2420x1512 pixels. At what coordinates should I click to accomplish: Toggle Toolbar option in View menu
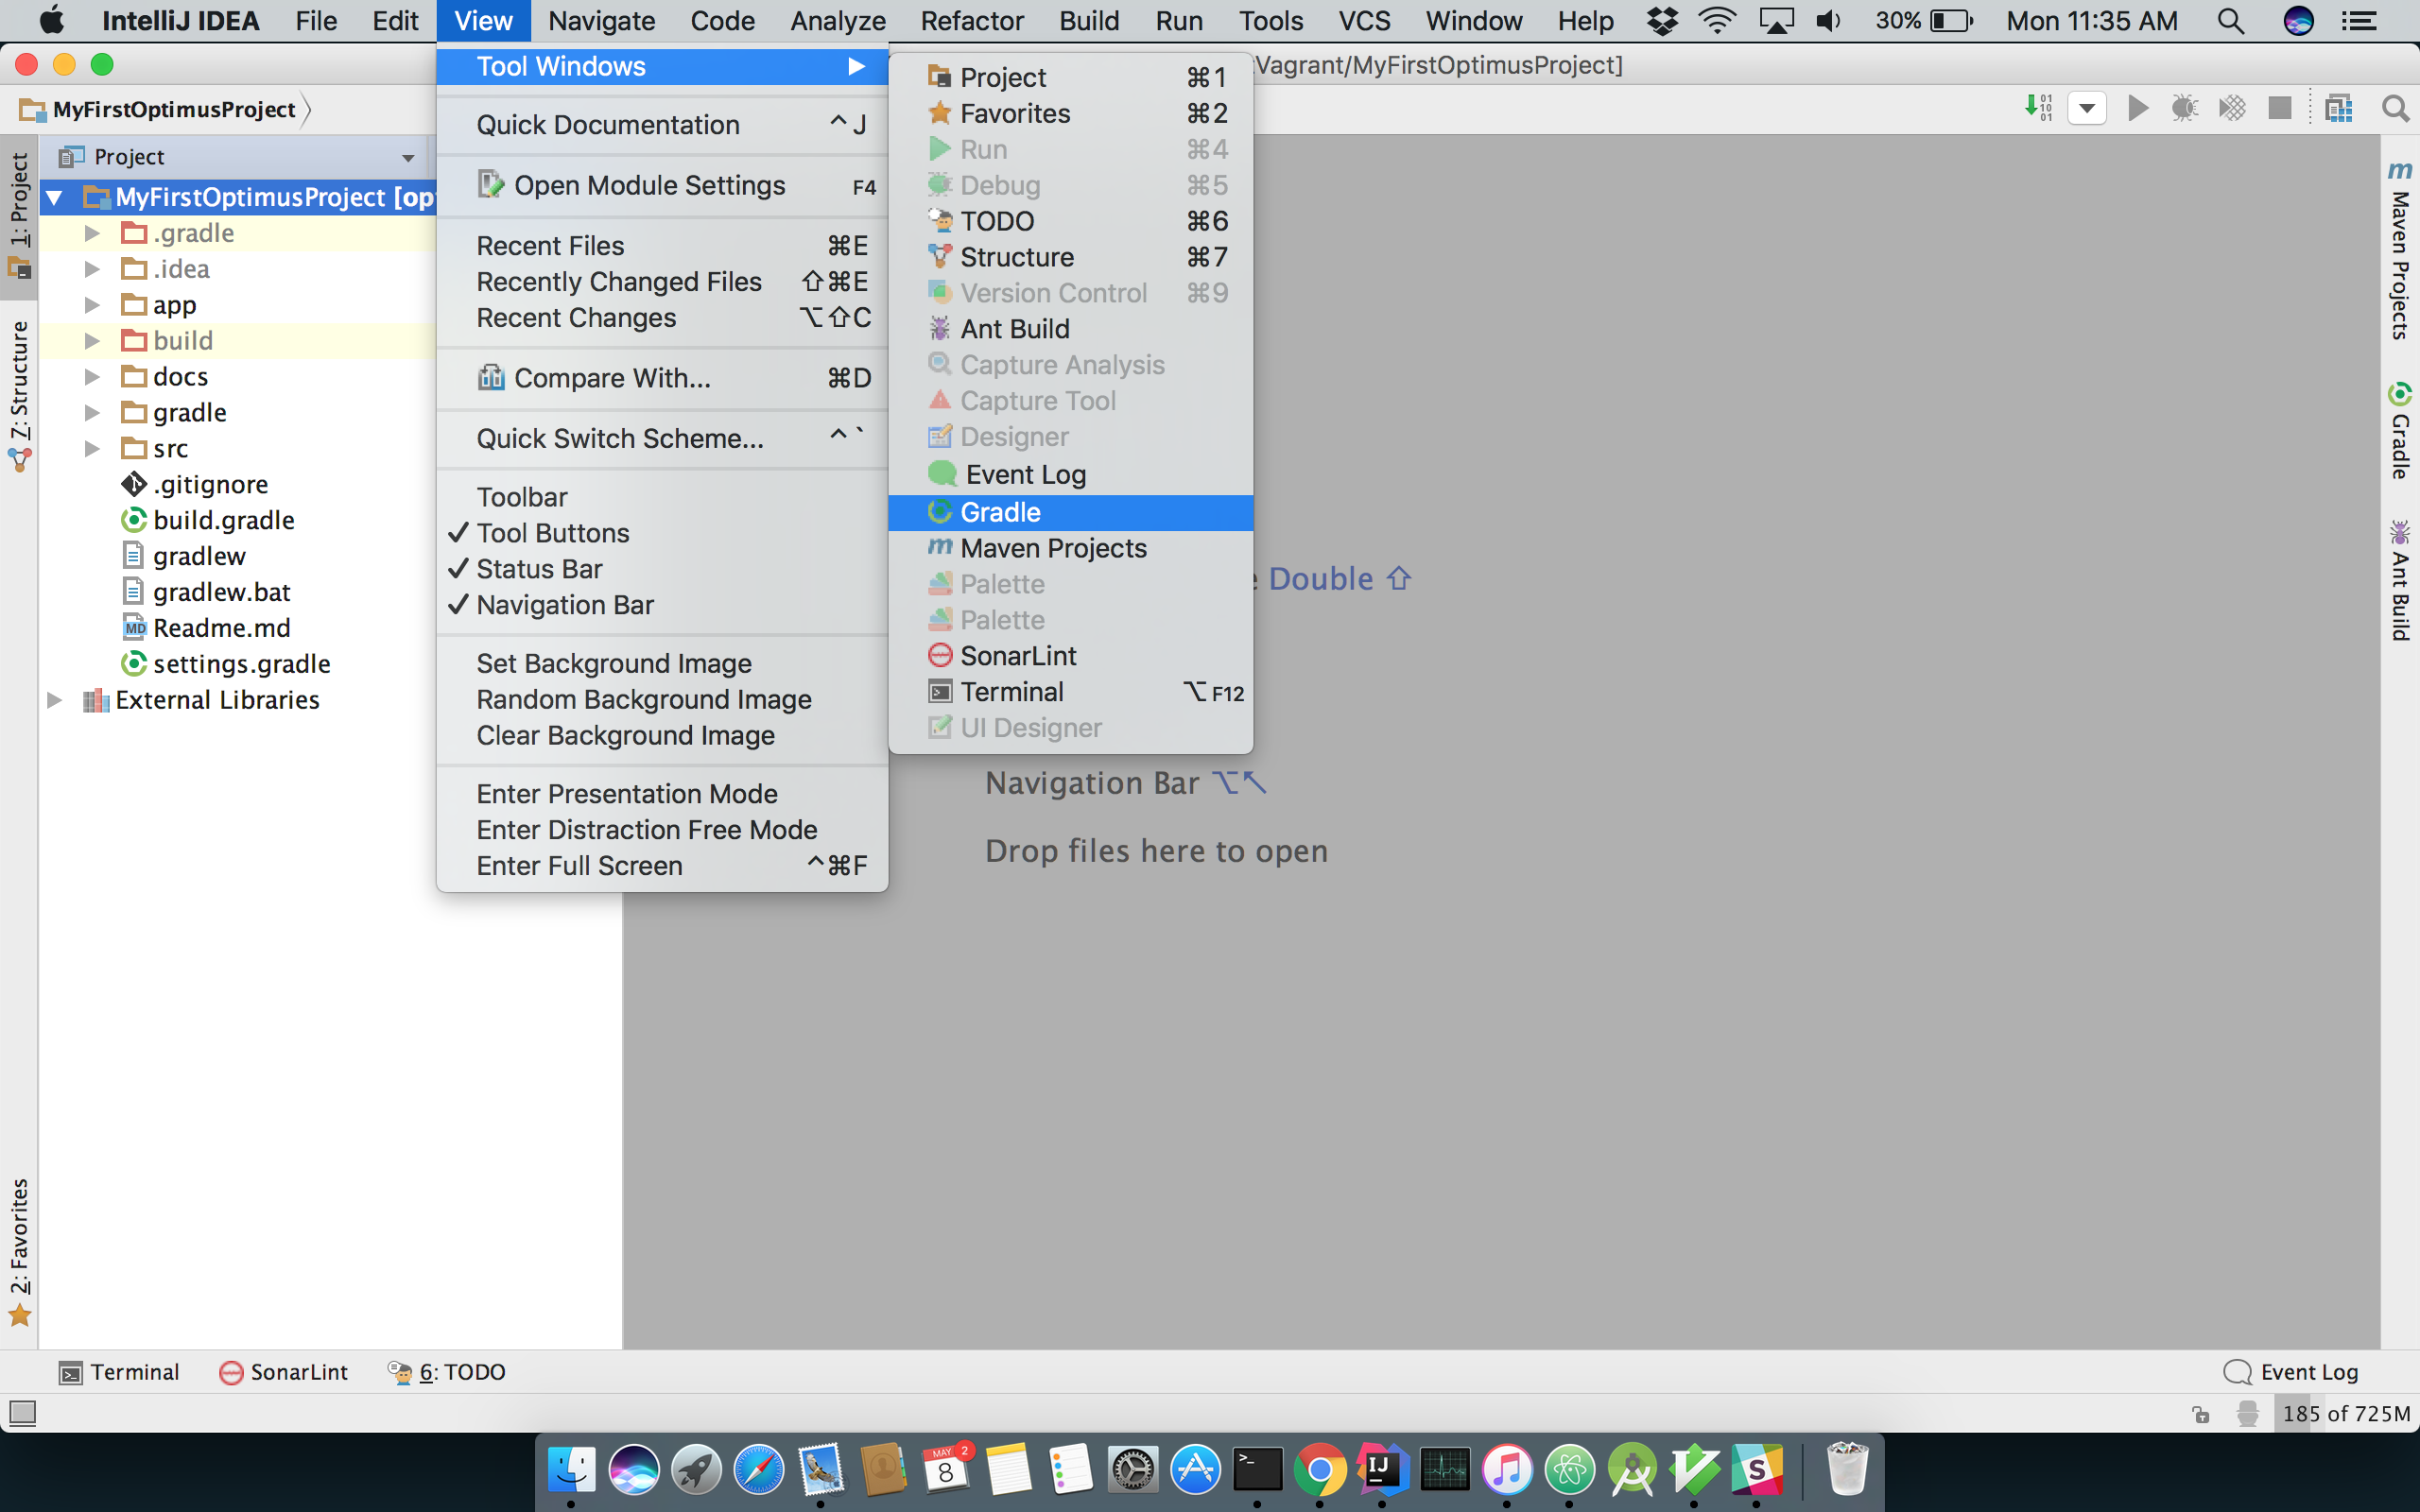pos(662,497)
